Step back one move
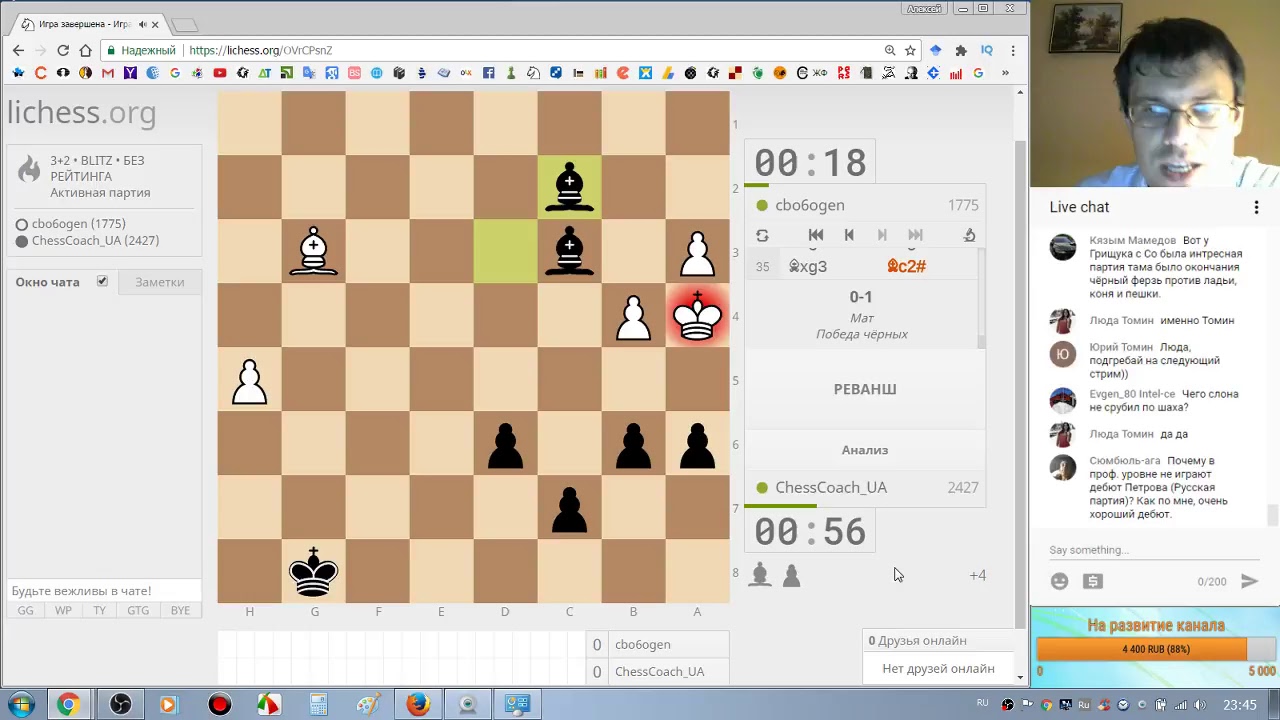 point(849,235)
